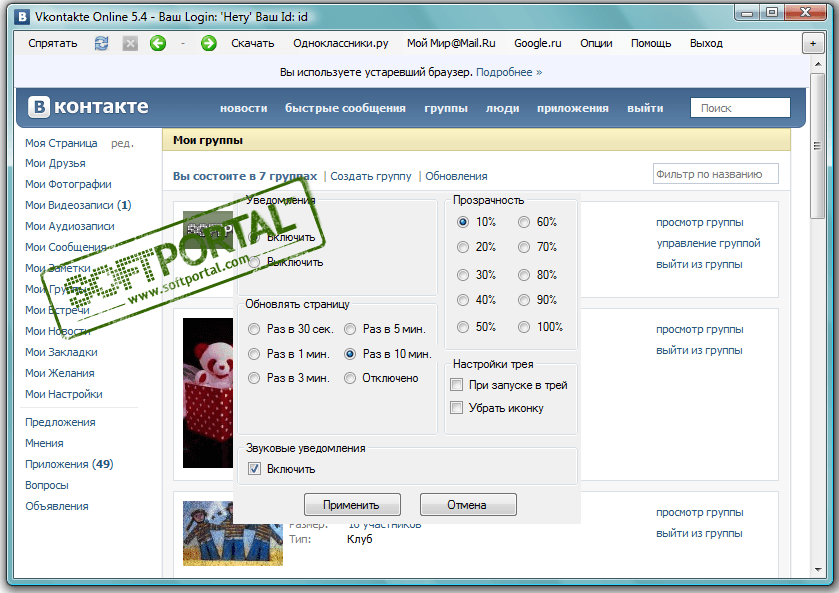839x593 pixels.
Task: Click Выход in the toolbar
Action: pyautogui.click(x=706, y=43)
